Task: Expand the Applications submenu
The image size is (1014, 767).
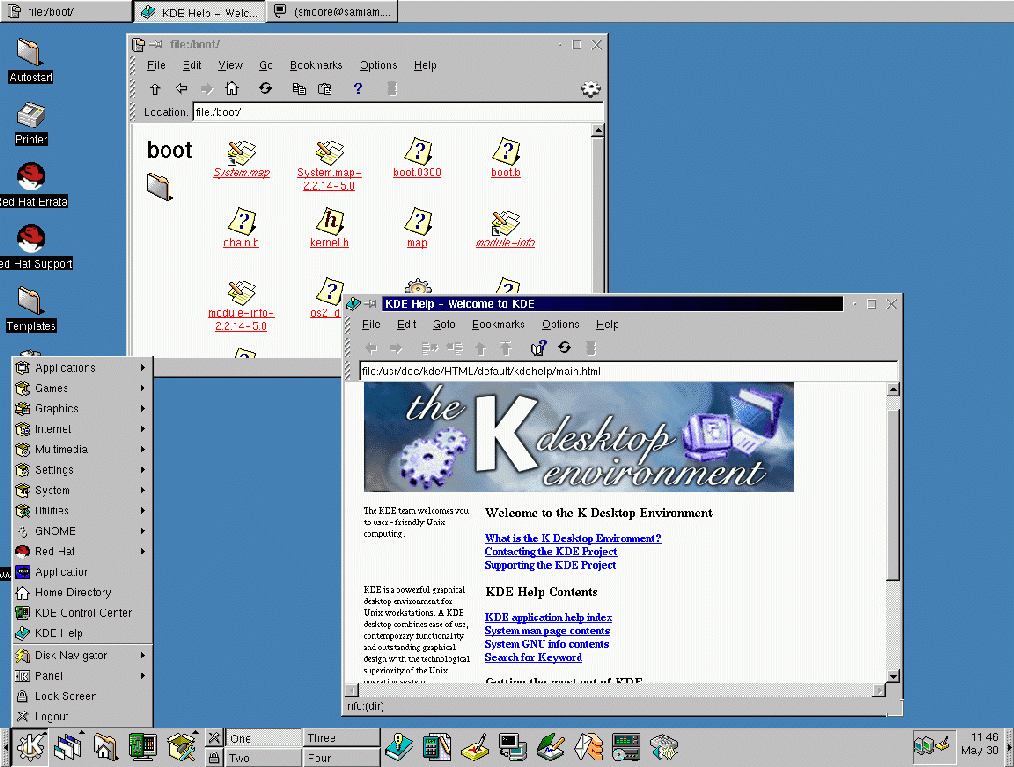Action: tap(80, 368)
